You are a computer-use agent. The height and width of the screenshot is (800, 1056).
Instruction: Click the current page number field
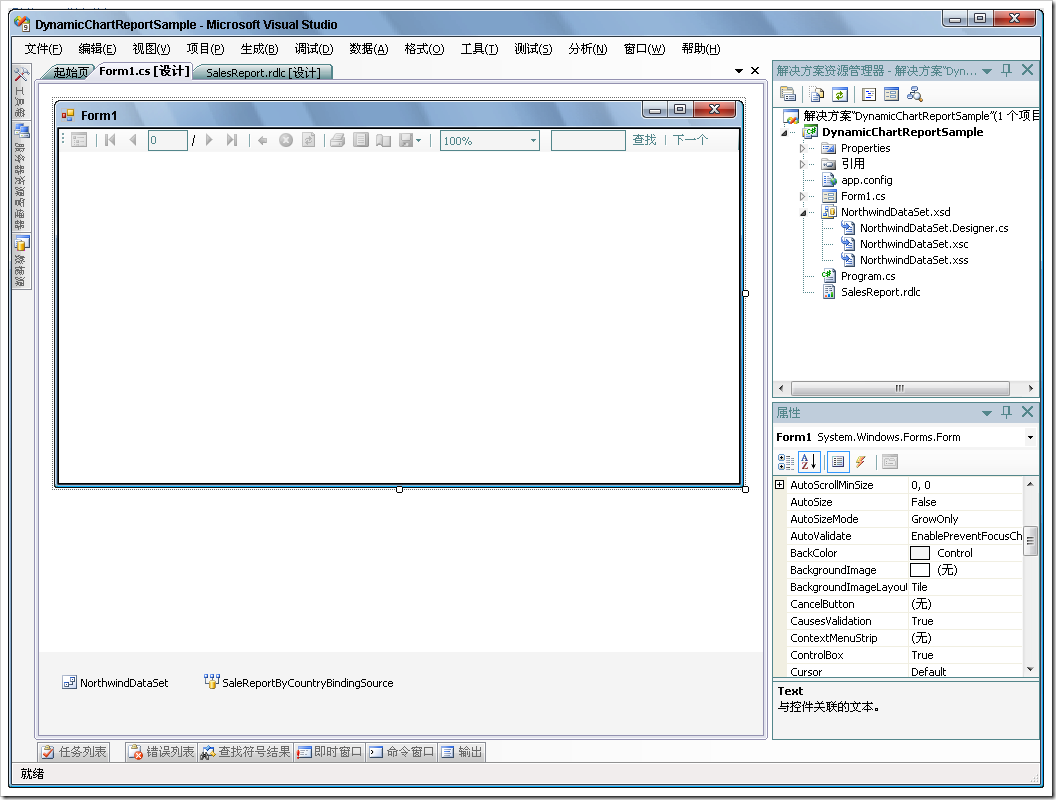pyautogui.click(x=168, y=141)
